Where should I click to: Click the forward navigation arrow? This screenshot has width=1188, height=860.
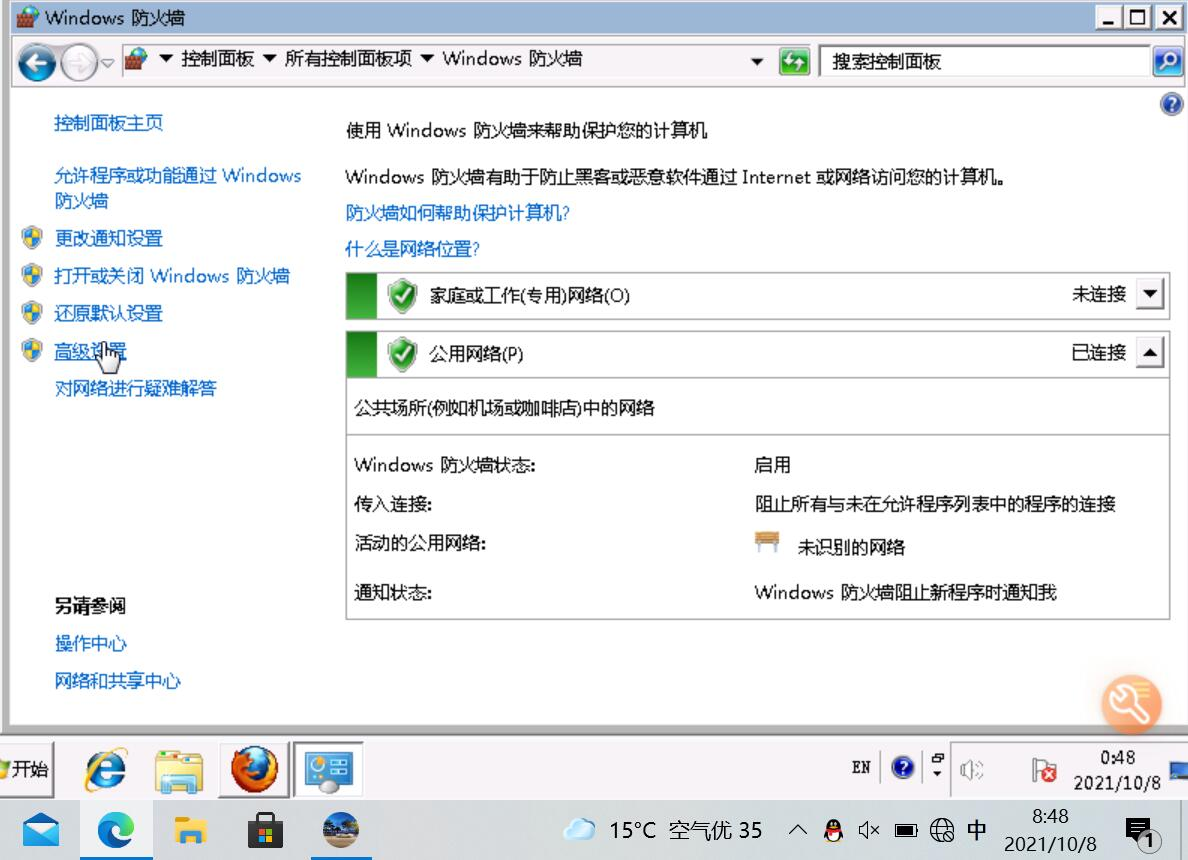click(79, 62)
